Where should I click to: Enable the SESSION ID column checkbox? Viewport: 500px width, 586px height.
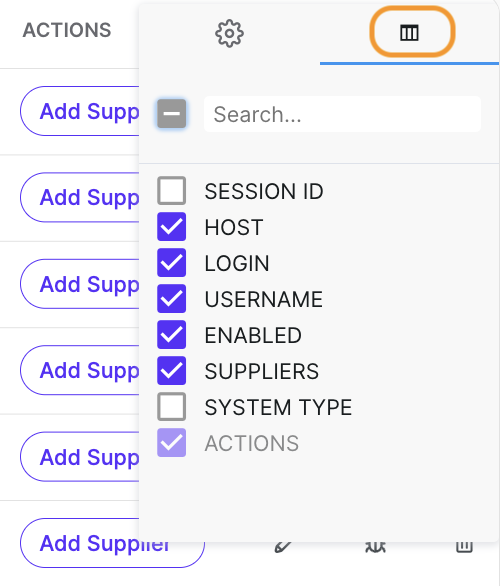tap(172, 191)
